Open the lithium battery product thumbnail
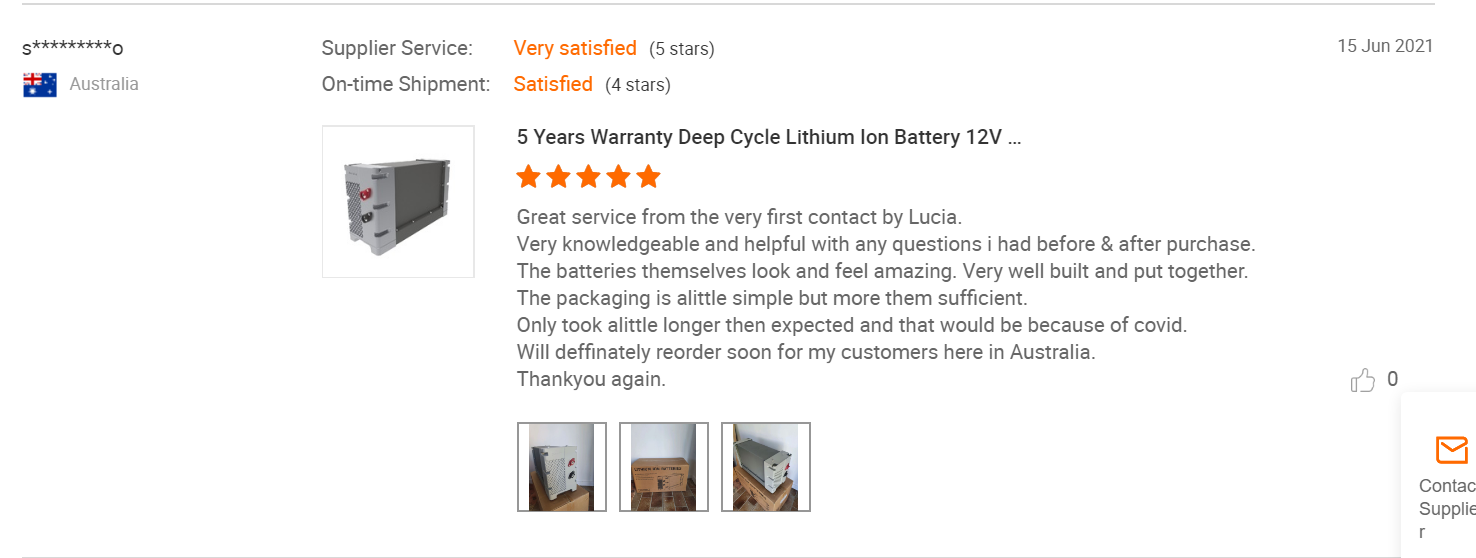 point(398,201)
